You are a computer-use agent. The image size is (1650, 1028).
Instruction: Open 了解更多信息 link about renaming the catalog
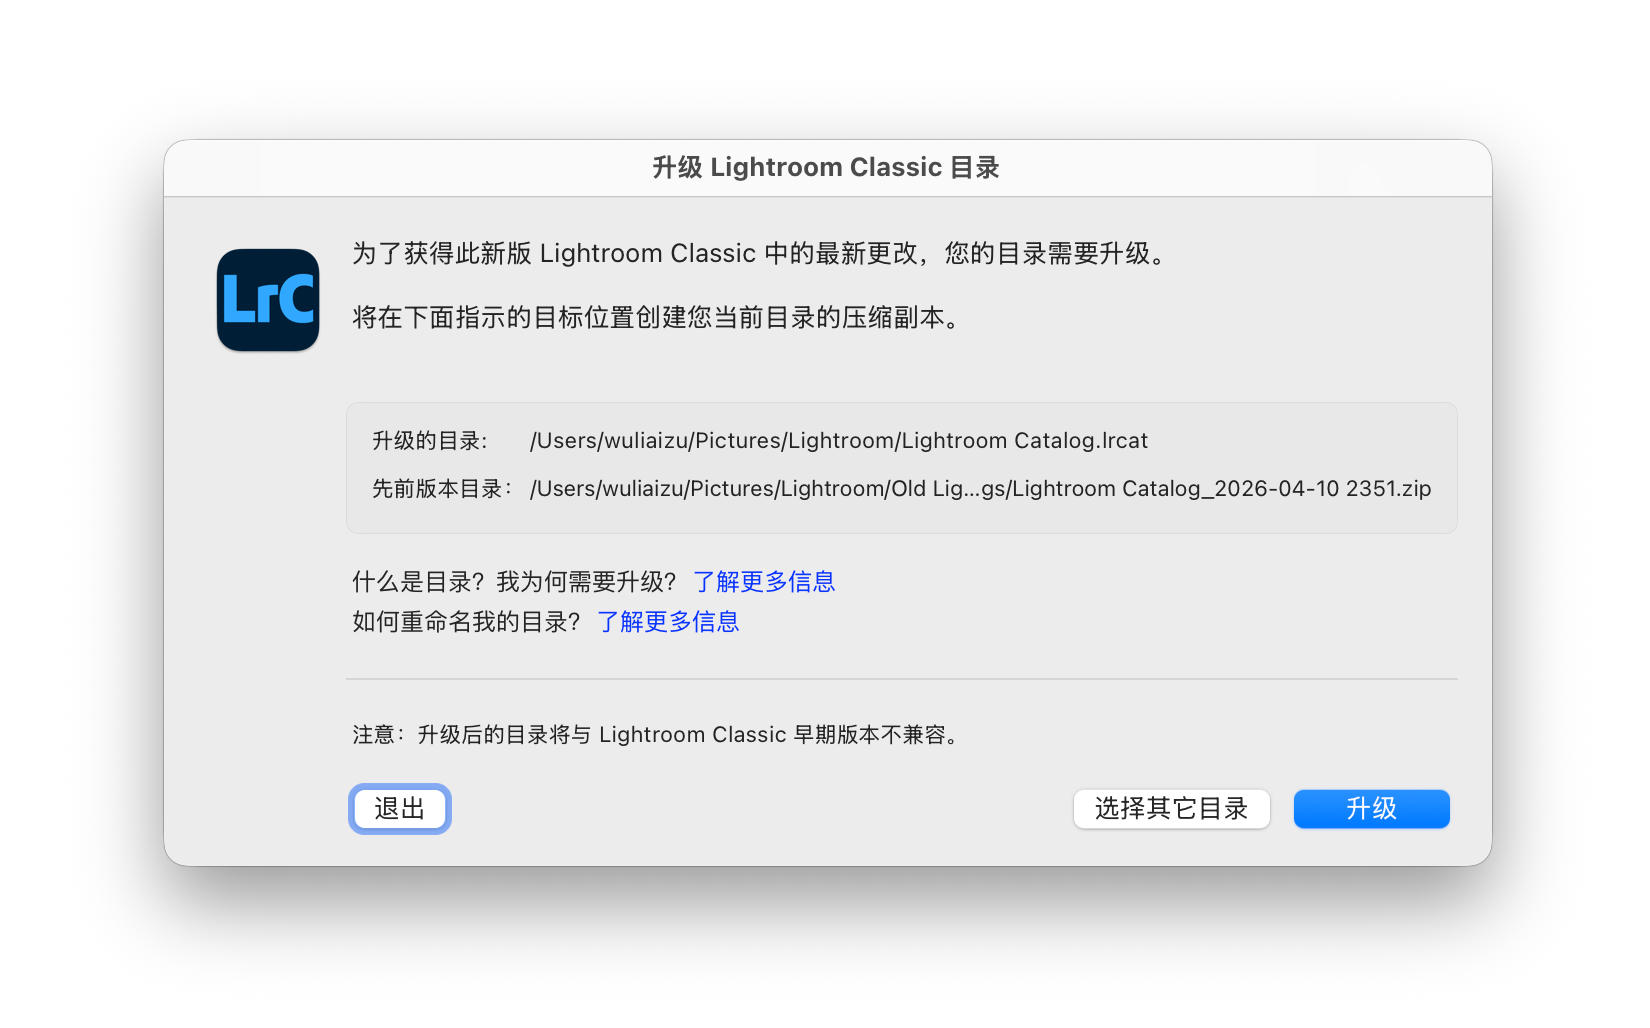click(x=668, y=622)
